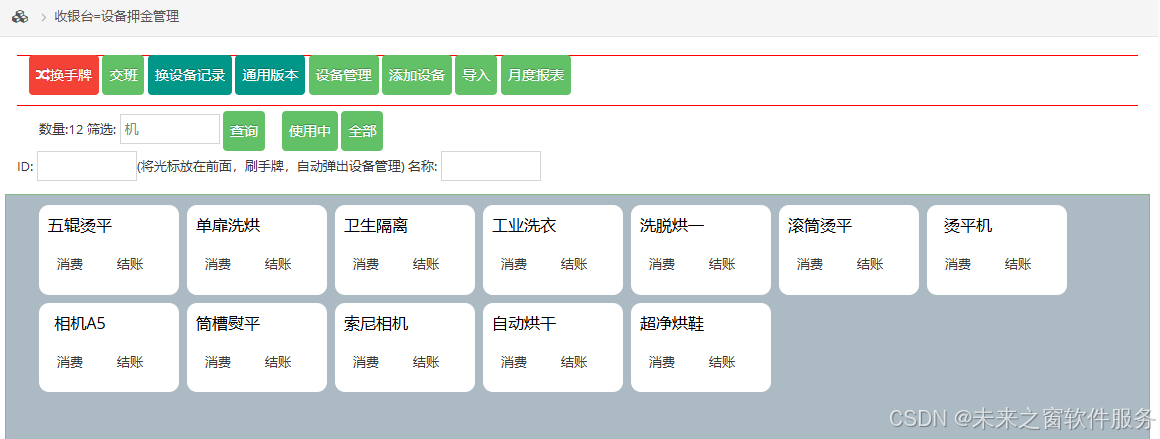The image size is (1160, 439).
Task: Click 消费 on the 索尼相机 card
Action: [365, 362]
